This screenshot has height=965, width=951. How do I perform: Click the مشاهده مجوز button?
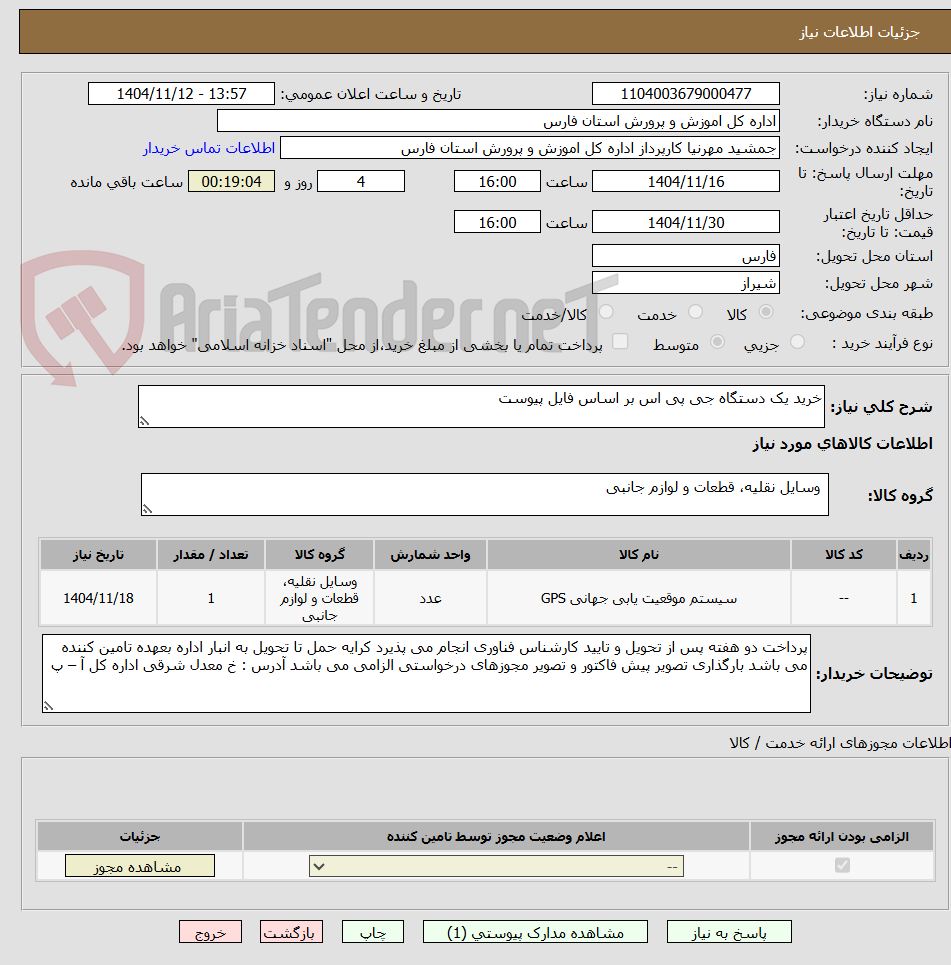[x=140, y=866]
